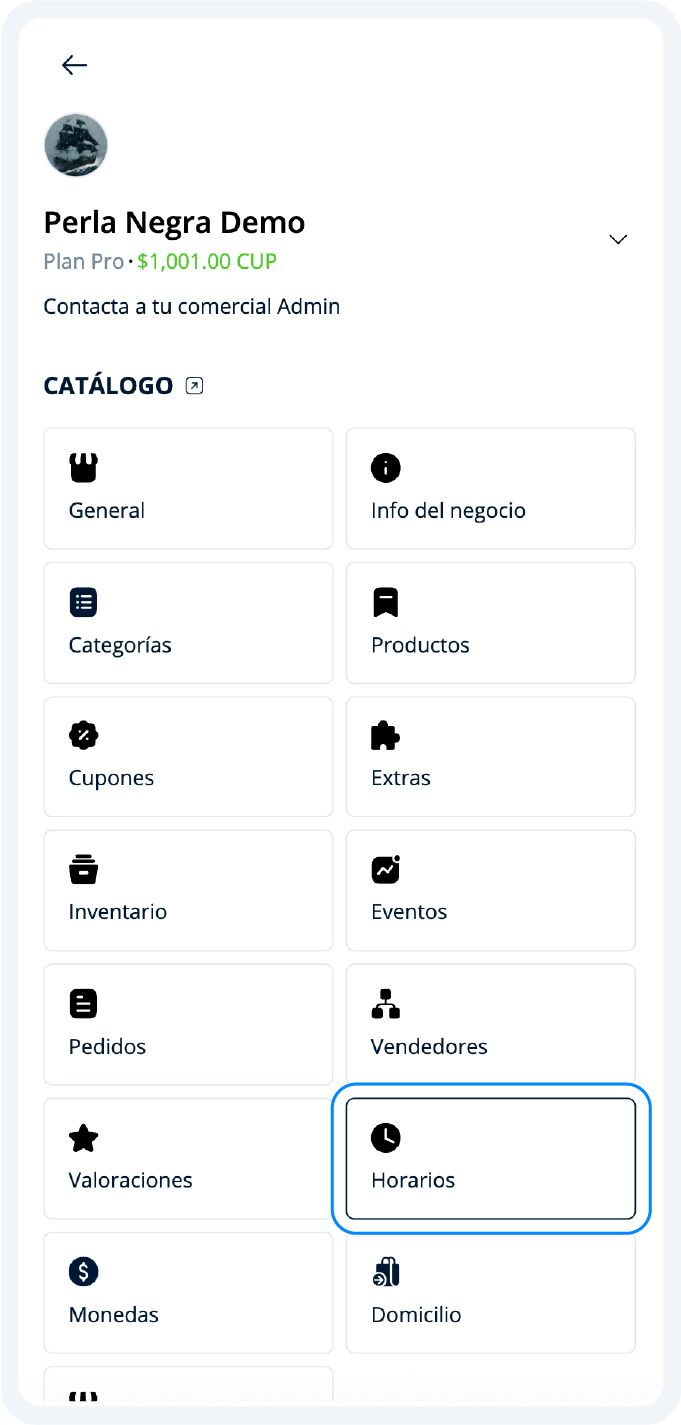Open the Monedas dollar coin icon

83,1271
